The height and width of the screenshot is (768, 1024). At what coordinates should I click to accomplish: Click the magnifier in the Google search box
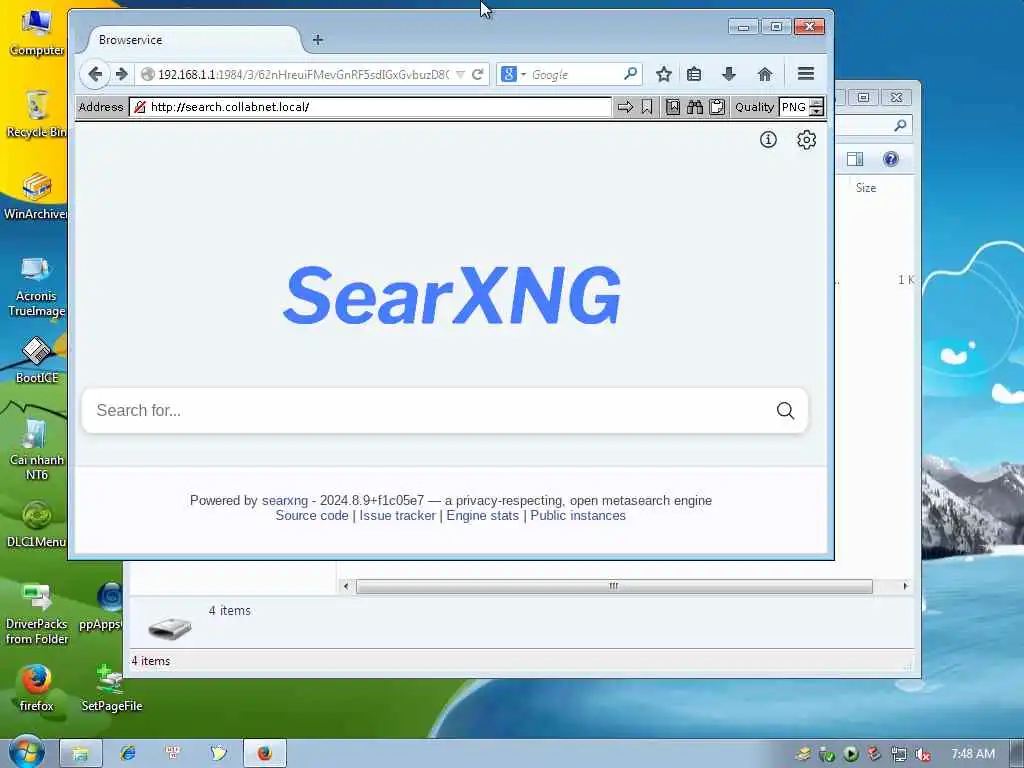pos(630,74)
